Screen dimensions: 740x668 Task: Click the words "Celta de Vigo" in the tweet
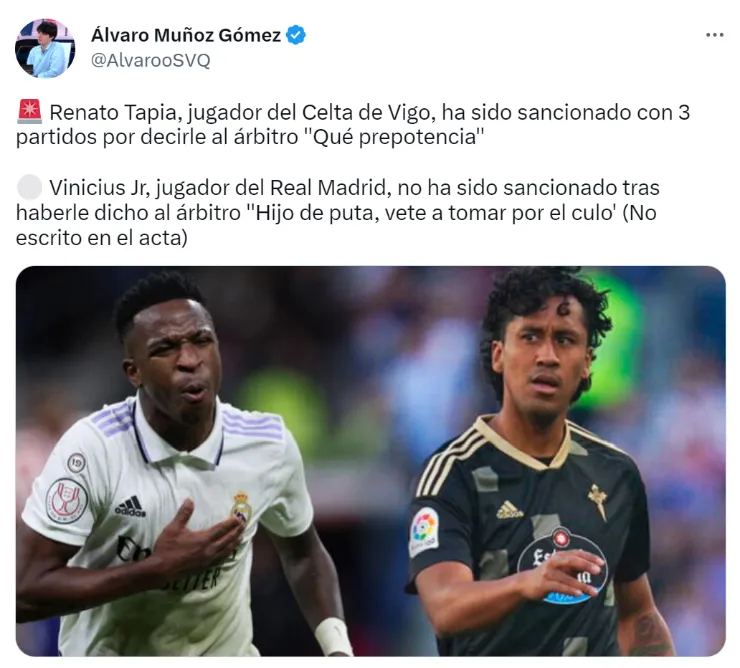[366, 112]
